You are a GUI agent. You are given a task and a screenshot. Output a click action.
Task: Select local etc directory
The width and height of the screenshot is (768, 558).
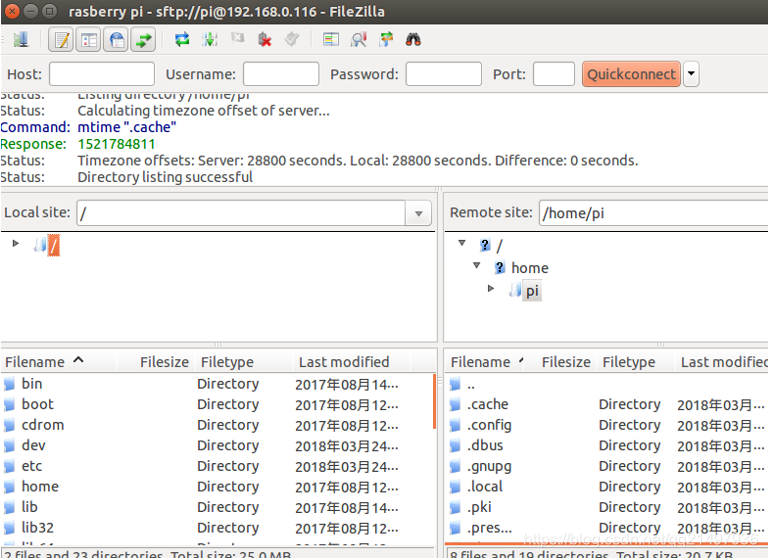point(216,466)
